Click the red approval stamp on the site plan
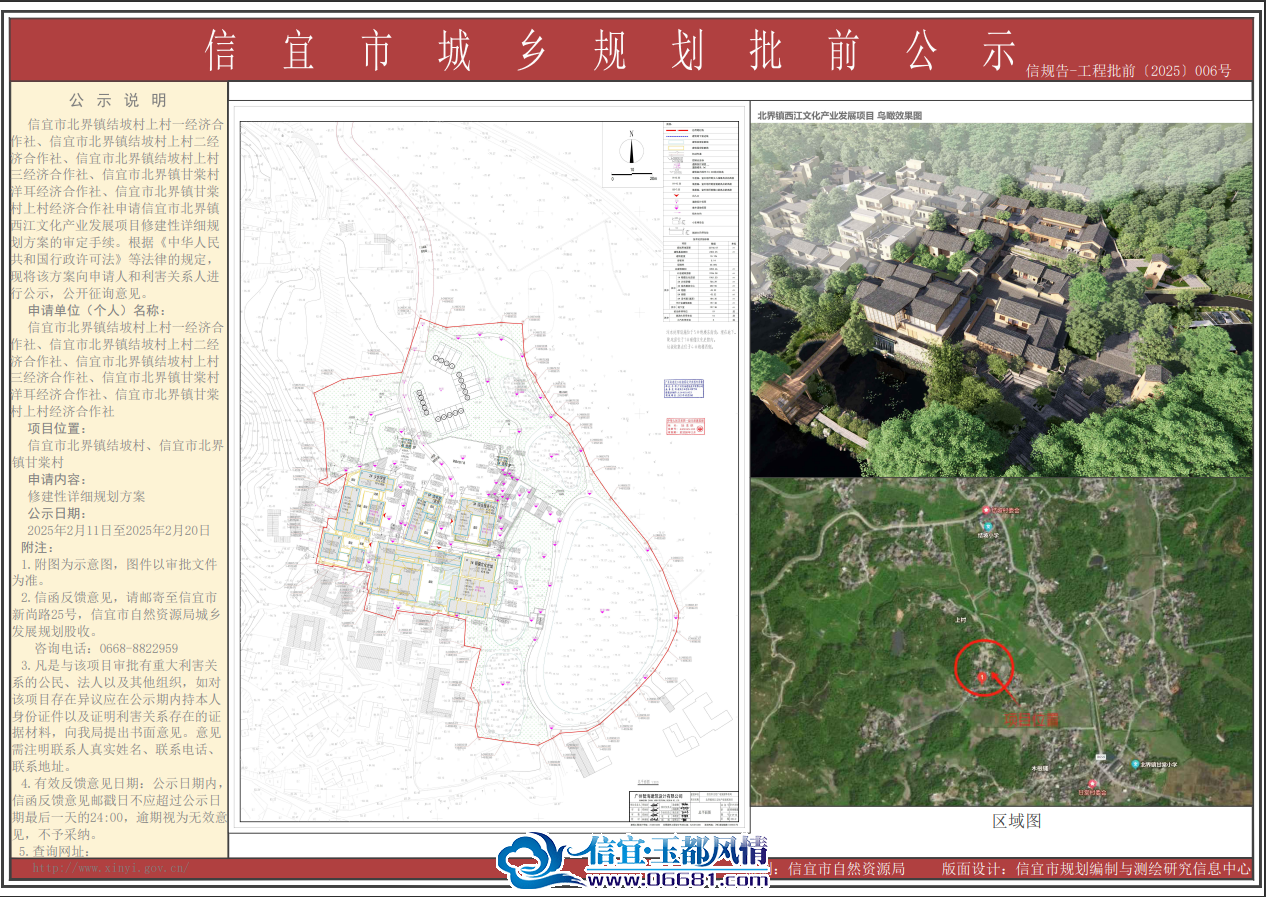The height and width of the screenshot is (897, 1266). [686, 425]
